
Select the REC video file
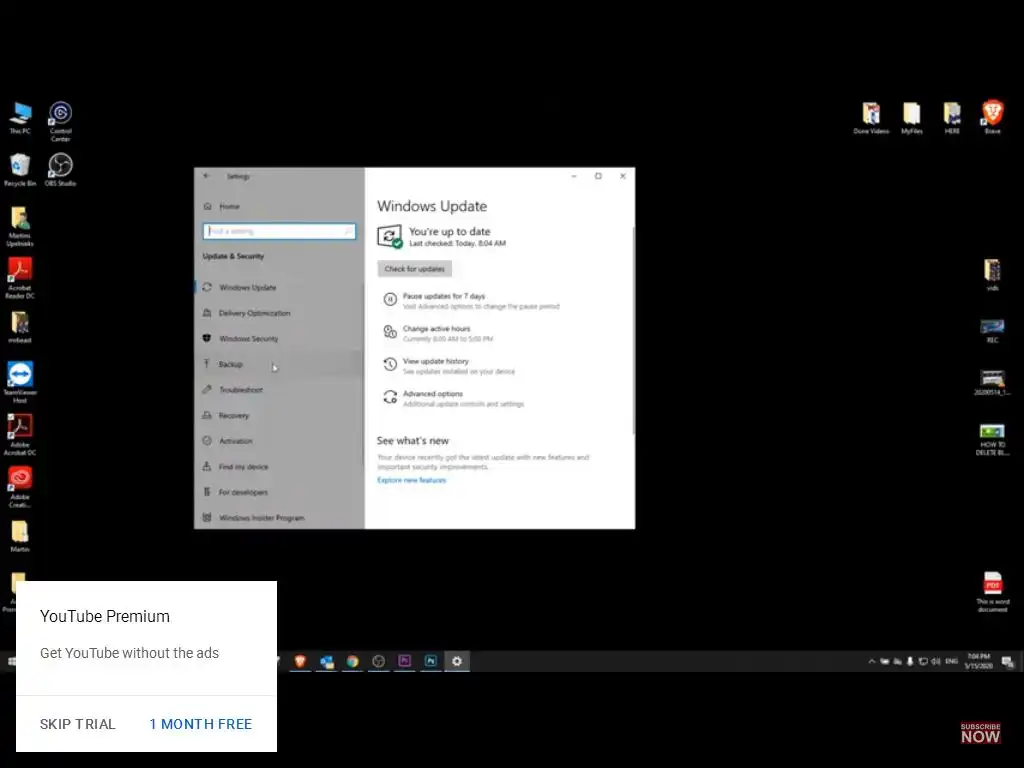(992, 330)
